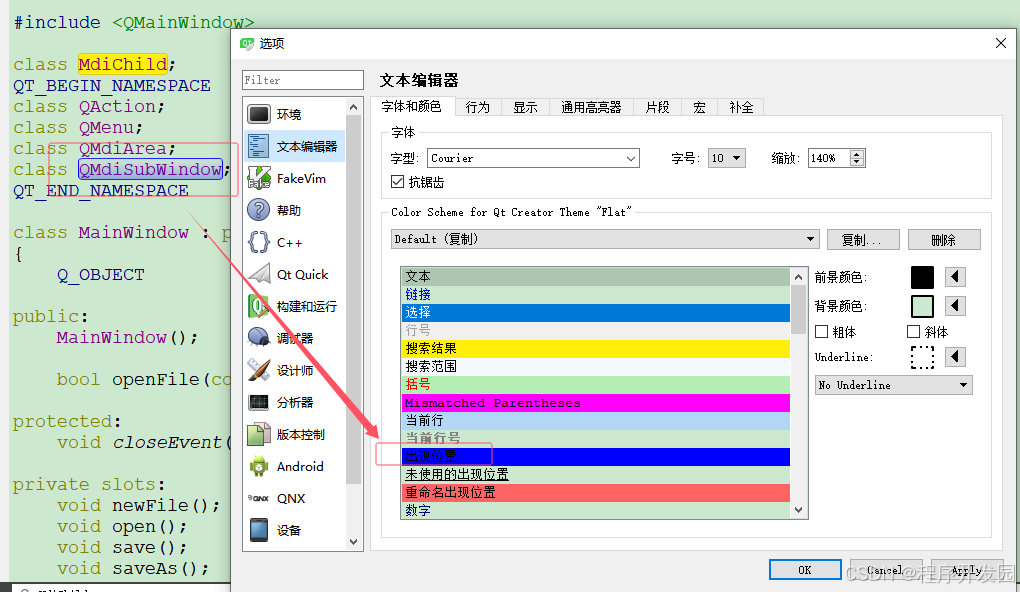Switch to the 补全 tab
Viewport: 1020px width, 592px height.
click(741, 107)
